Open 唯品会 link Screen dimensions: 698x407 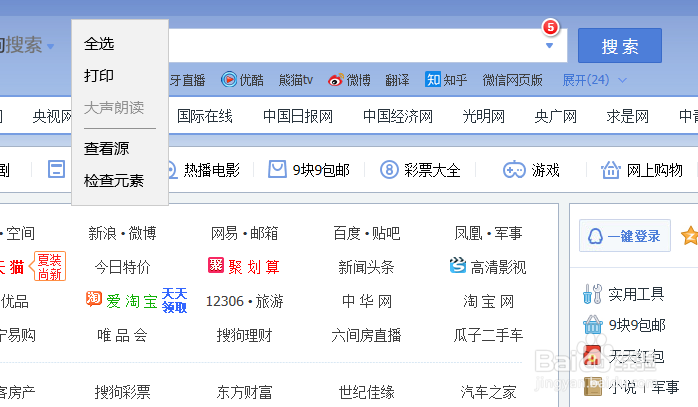(x=122, y=335)
